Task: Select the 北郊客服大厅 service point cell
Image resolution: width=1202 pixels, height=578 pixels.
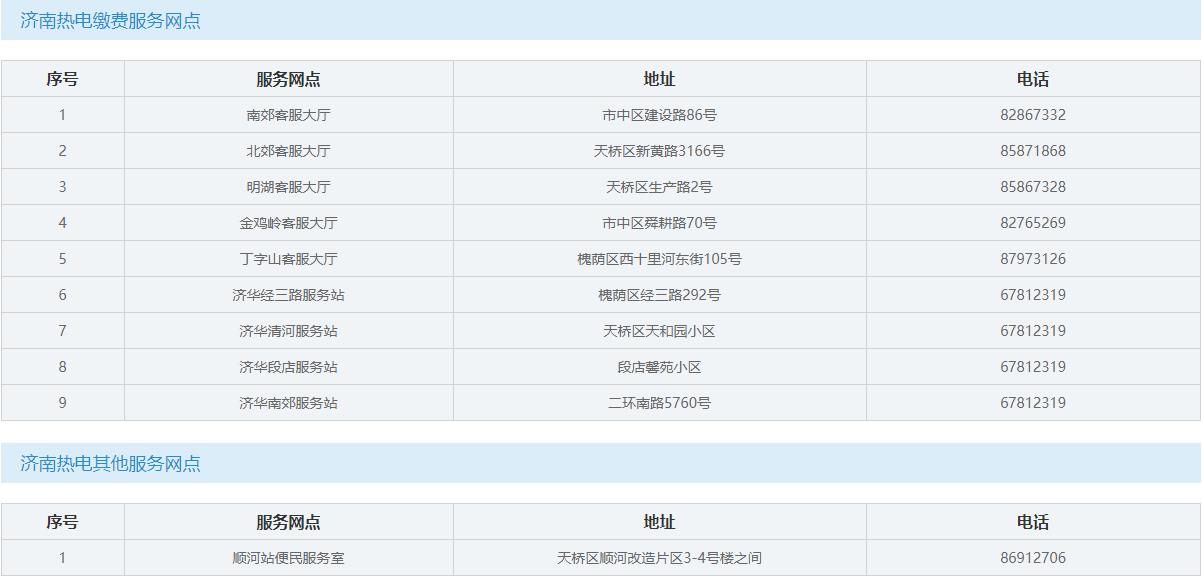Action: tap(288, 151)
